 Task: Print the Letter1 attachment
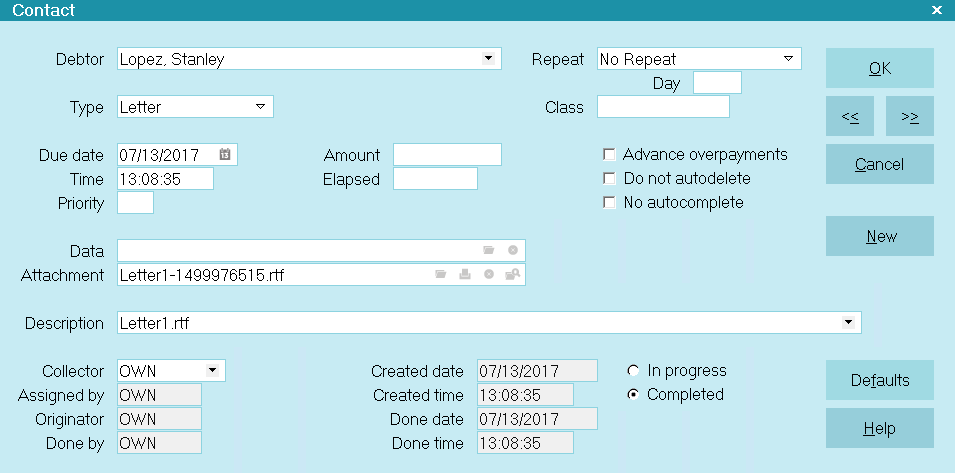pyautogui.click(x=465, y=275)
